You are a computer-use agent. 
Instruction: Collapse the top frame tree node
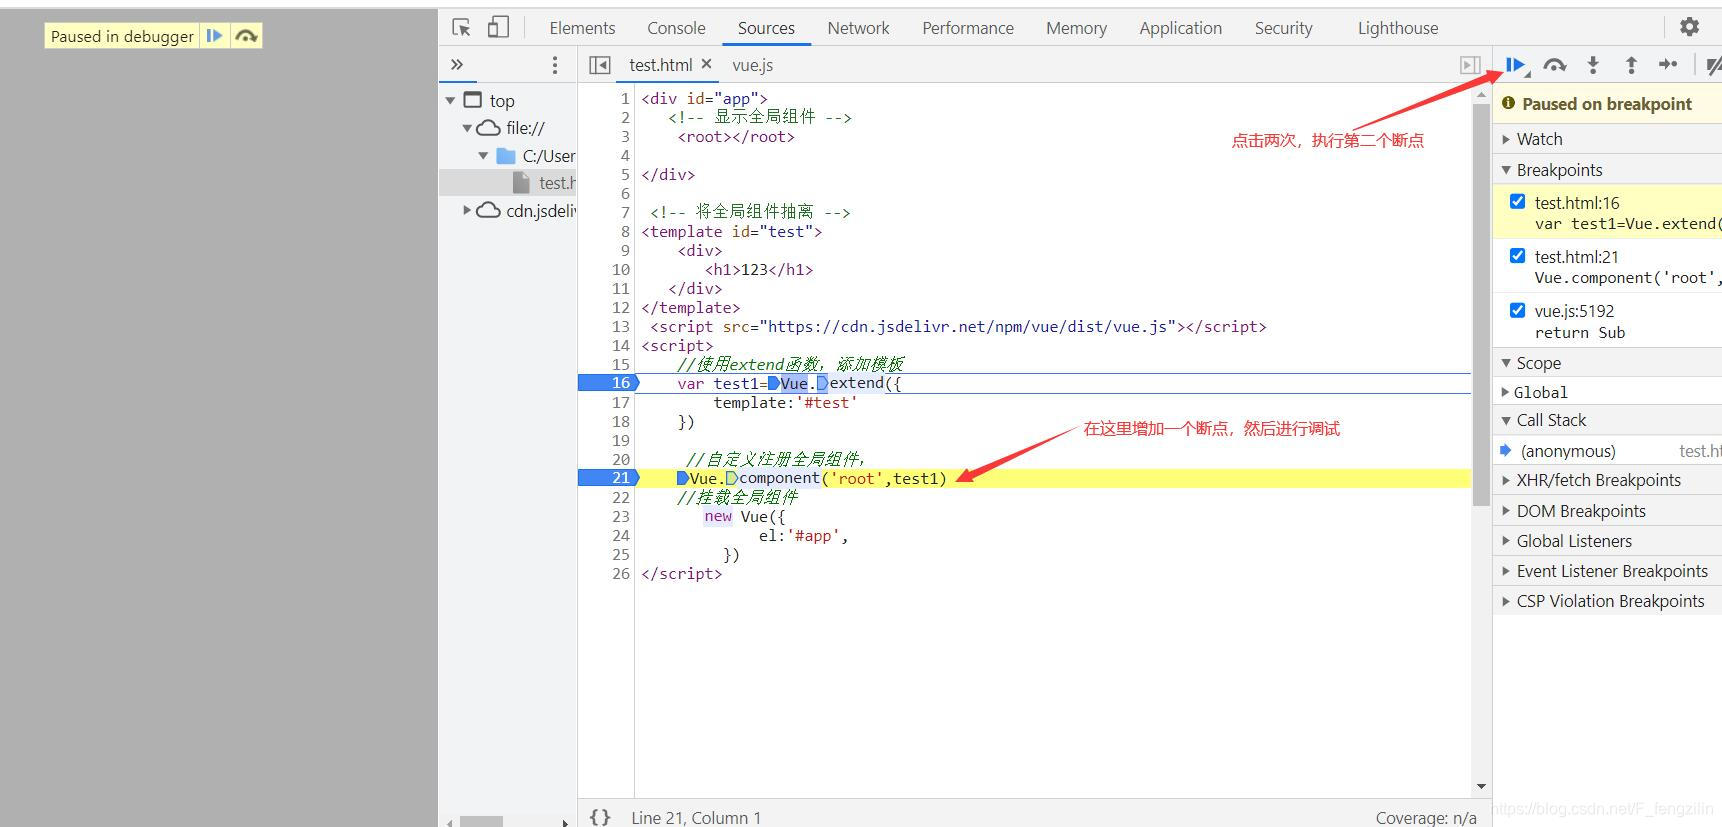pos(450,100)
